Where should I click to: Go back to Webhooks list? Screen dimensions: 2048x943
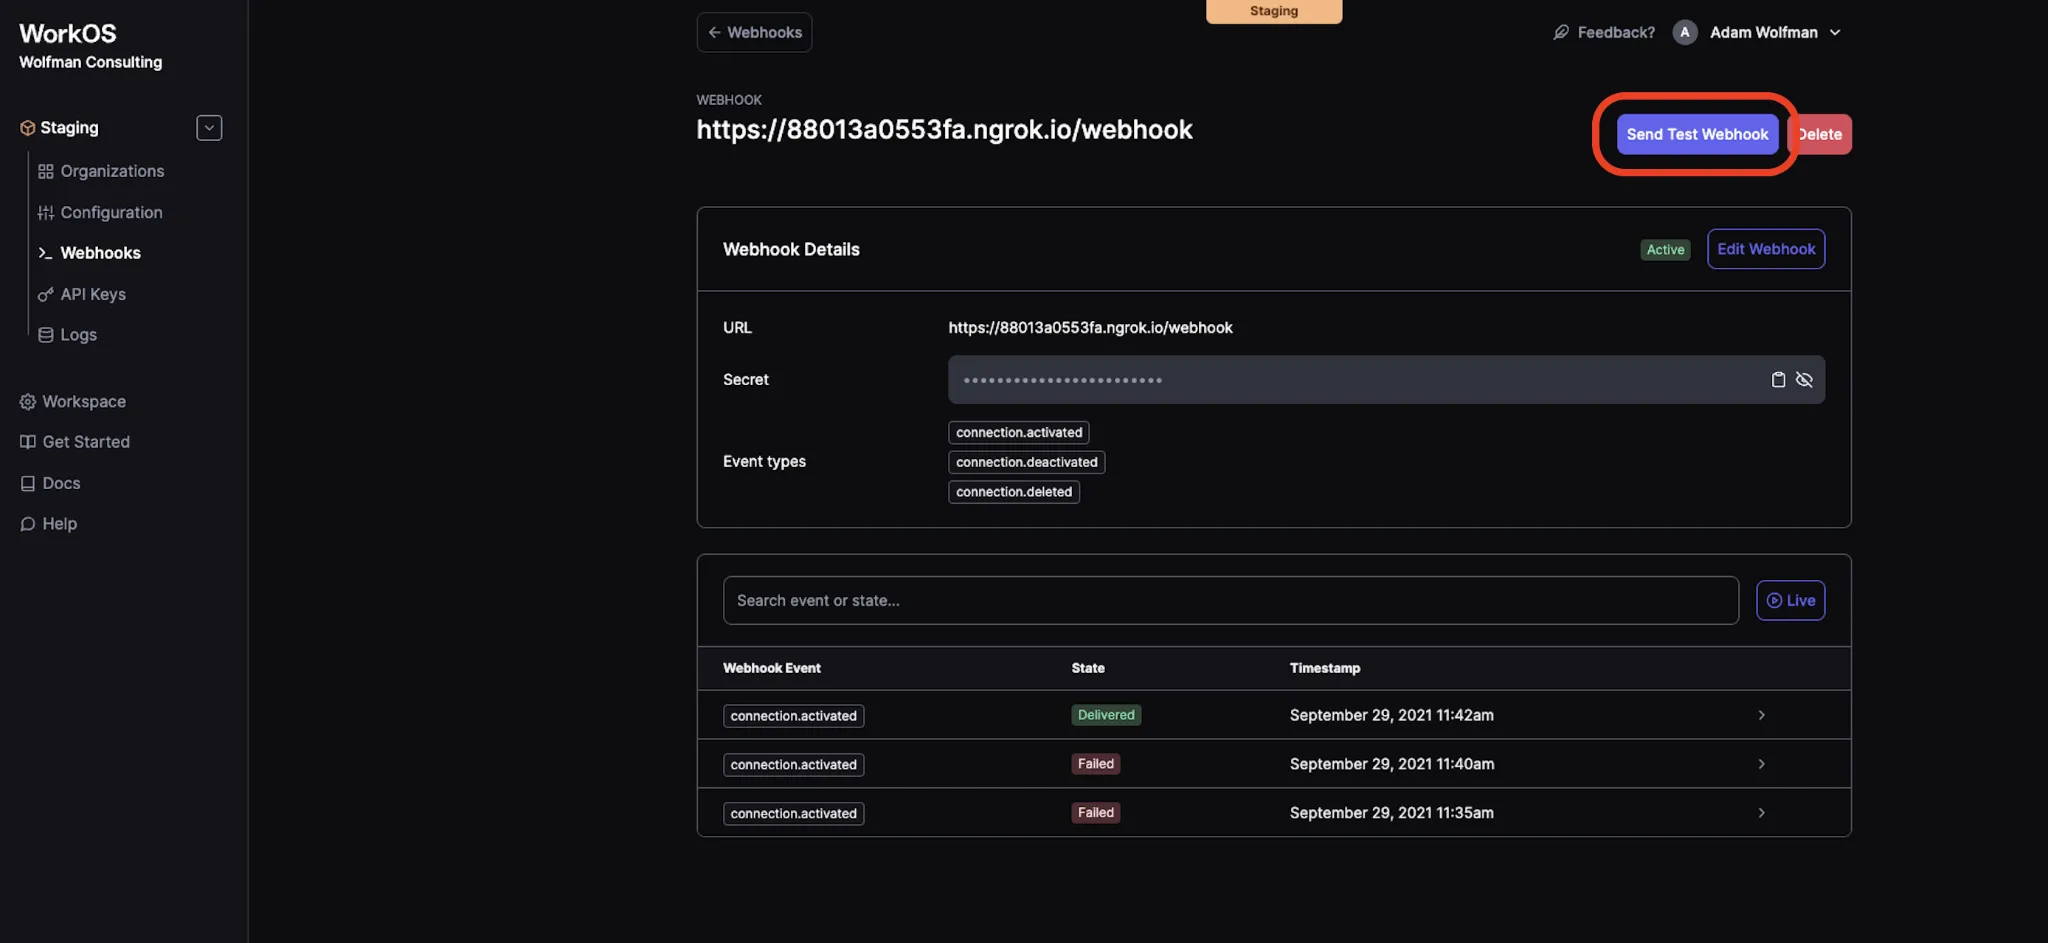(x=754, y=32)
